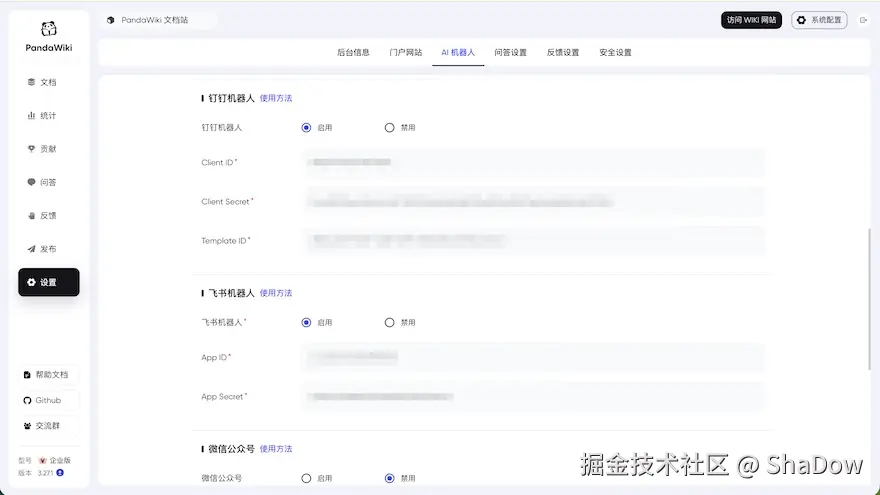Disable 钉钉机器人 with 禁用 radio

coord(389,128)
